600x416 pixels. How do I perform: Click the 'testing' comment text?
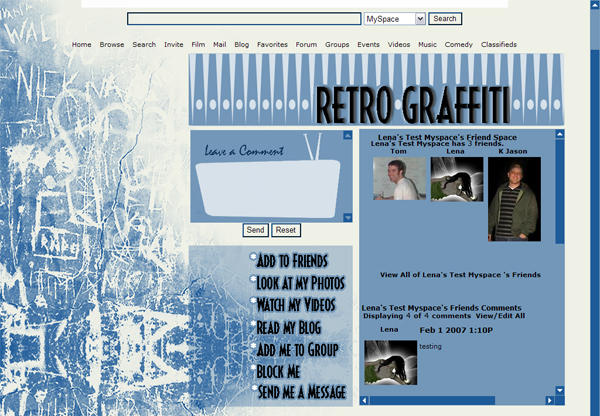430,346
